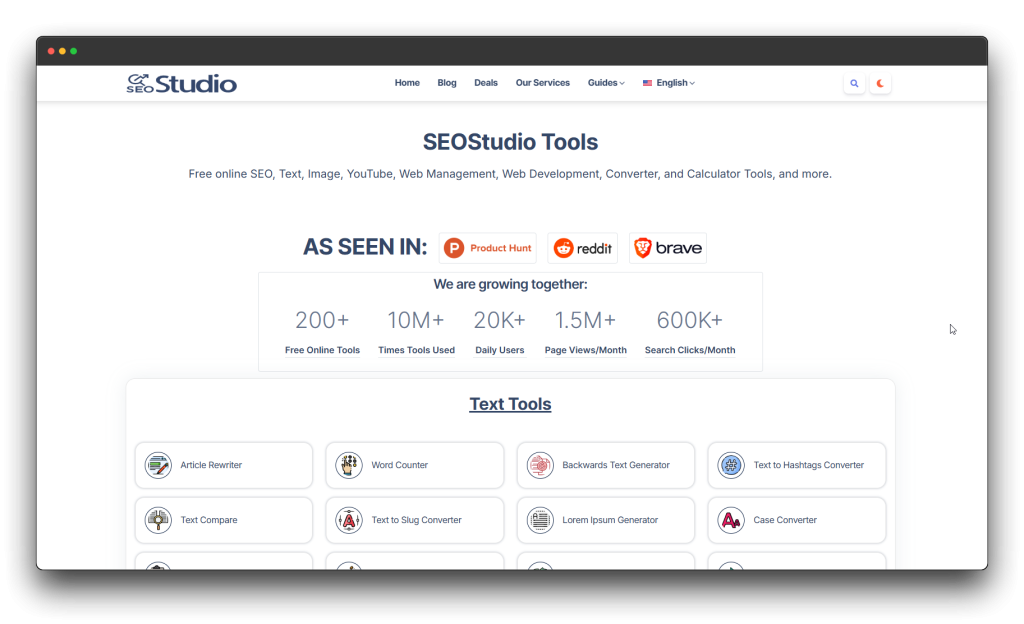The width and height of the screenshot is (1024, 624).
Task: Open the Text to Slug Converter icon
Action: [349, 520]
